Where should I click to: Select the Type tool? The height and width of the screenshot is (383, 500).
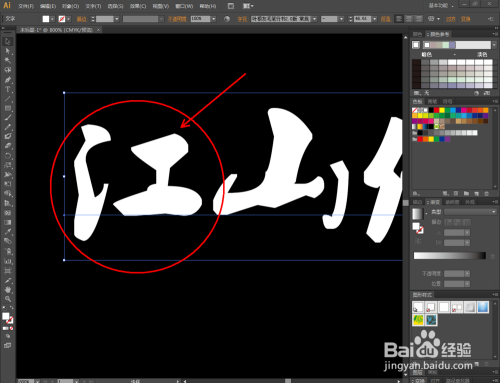pos(8,89)
